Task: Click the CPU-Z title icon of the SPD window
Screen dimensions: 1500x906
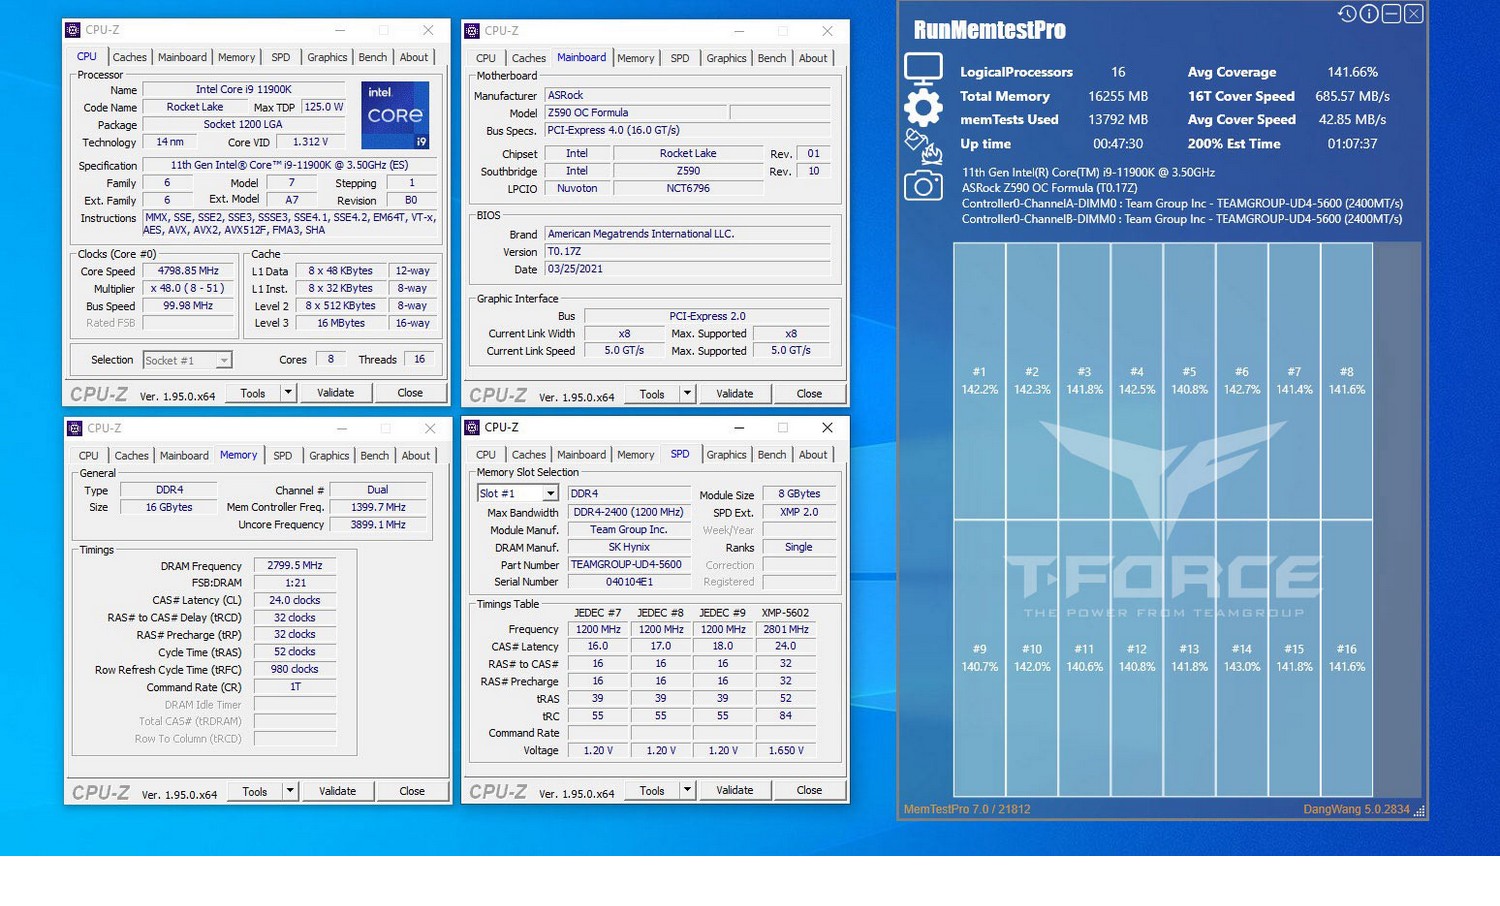Action: click(472, 427)
